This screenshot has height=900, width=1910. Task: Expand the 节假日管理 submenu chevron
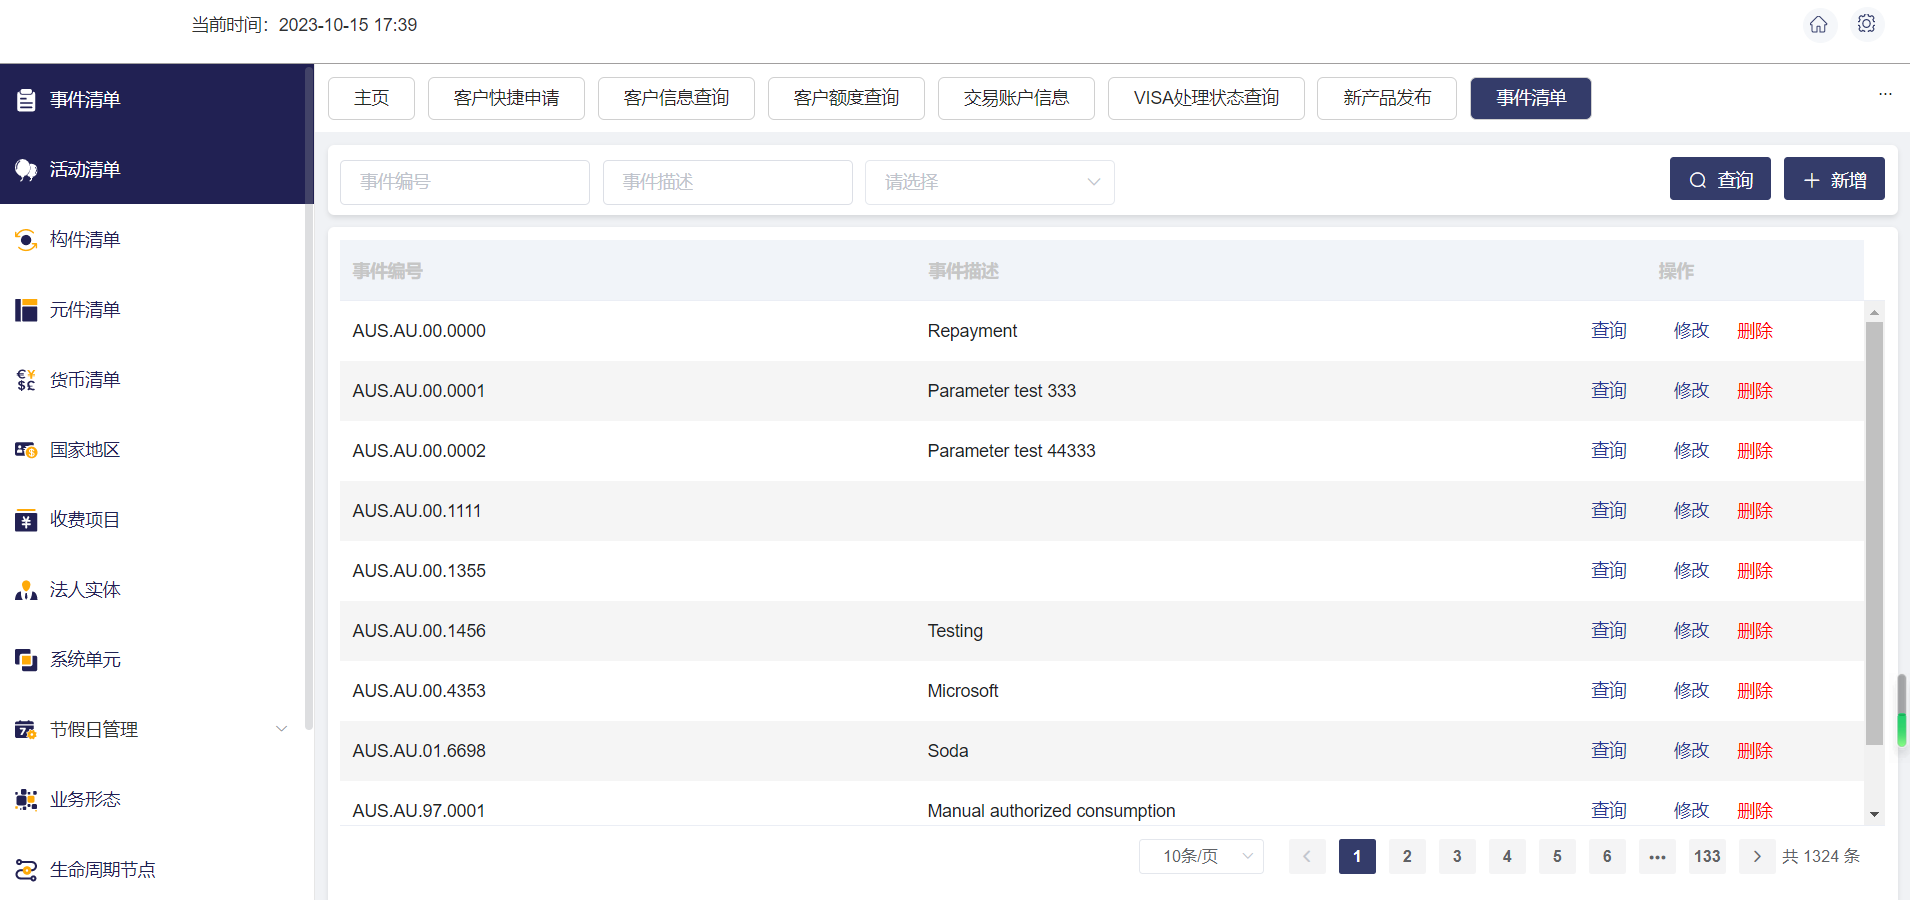coord(282,729)
